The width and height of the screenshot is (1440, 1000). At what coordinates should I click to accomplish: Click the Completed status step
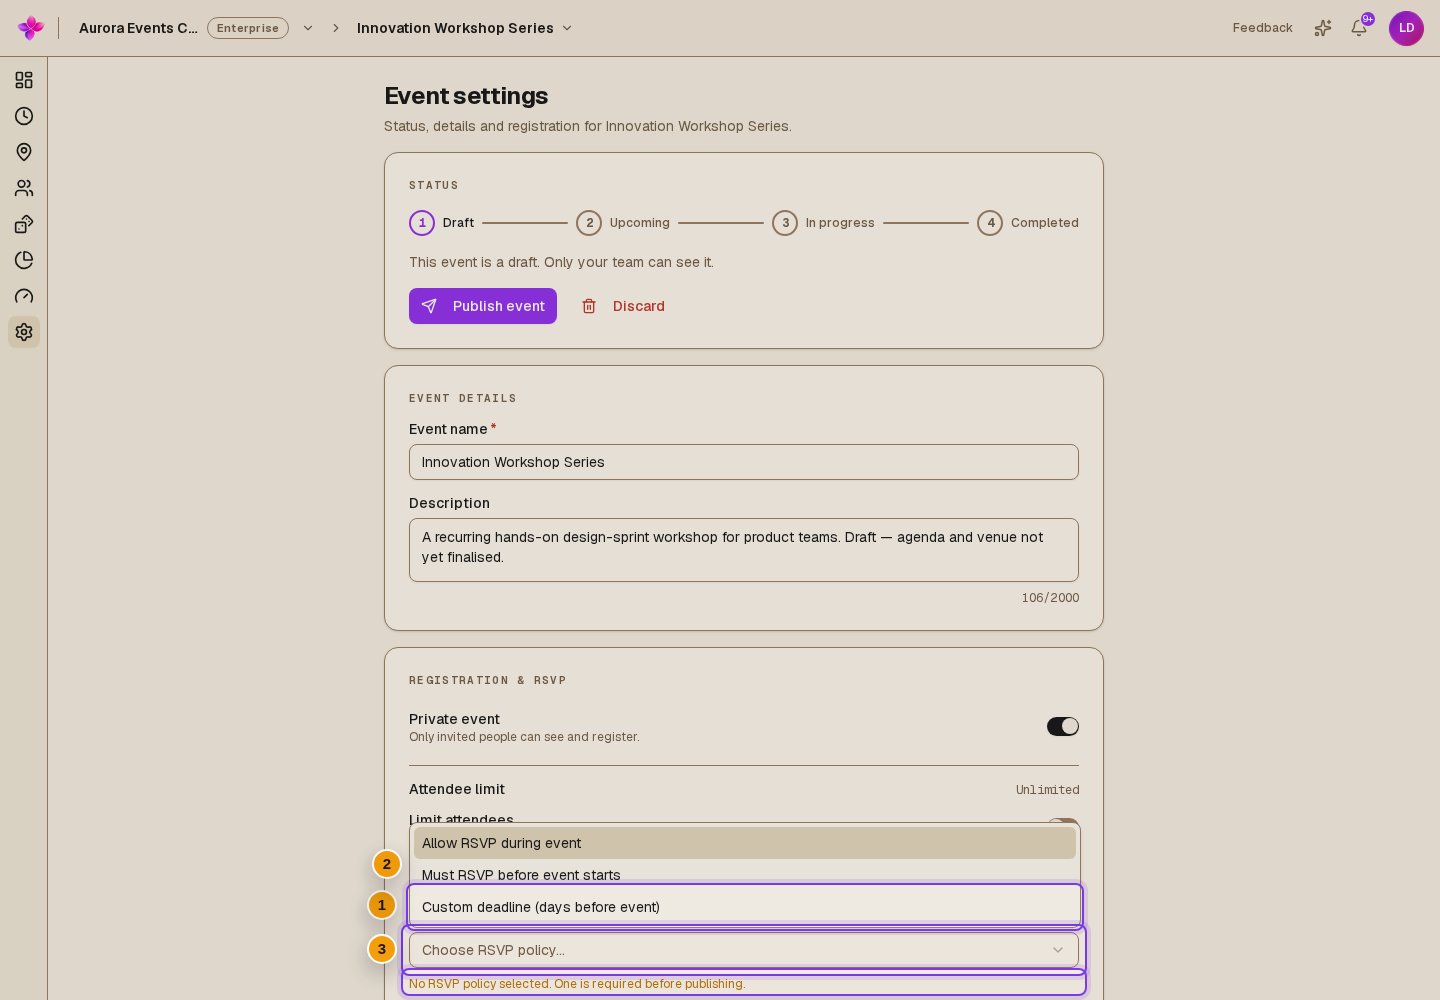pos(1028,223)
